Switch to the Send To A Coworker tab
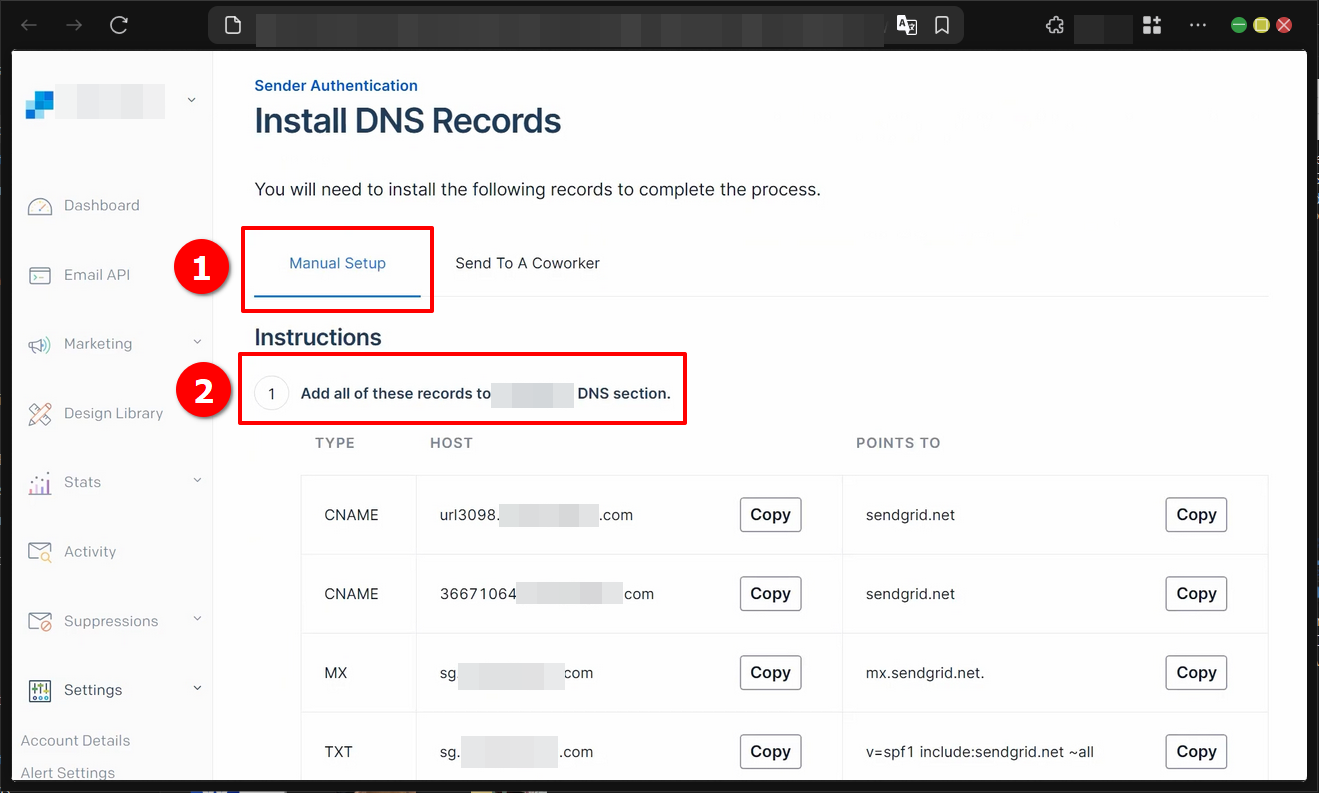Image resolution: width=1319 pixels, height=793 pixels. (527, 263)
